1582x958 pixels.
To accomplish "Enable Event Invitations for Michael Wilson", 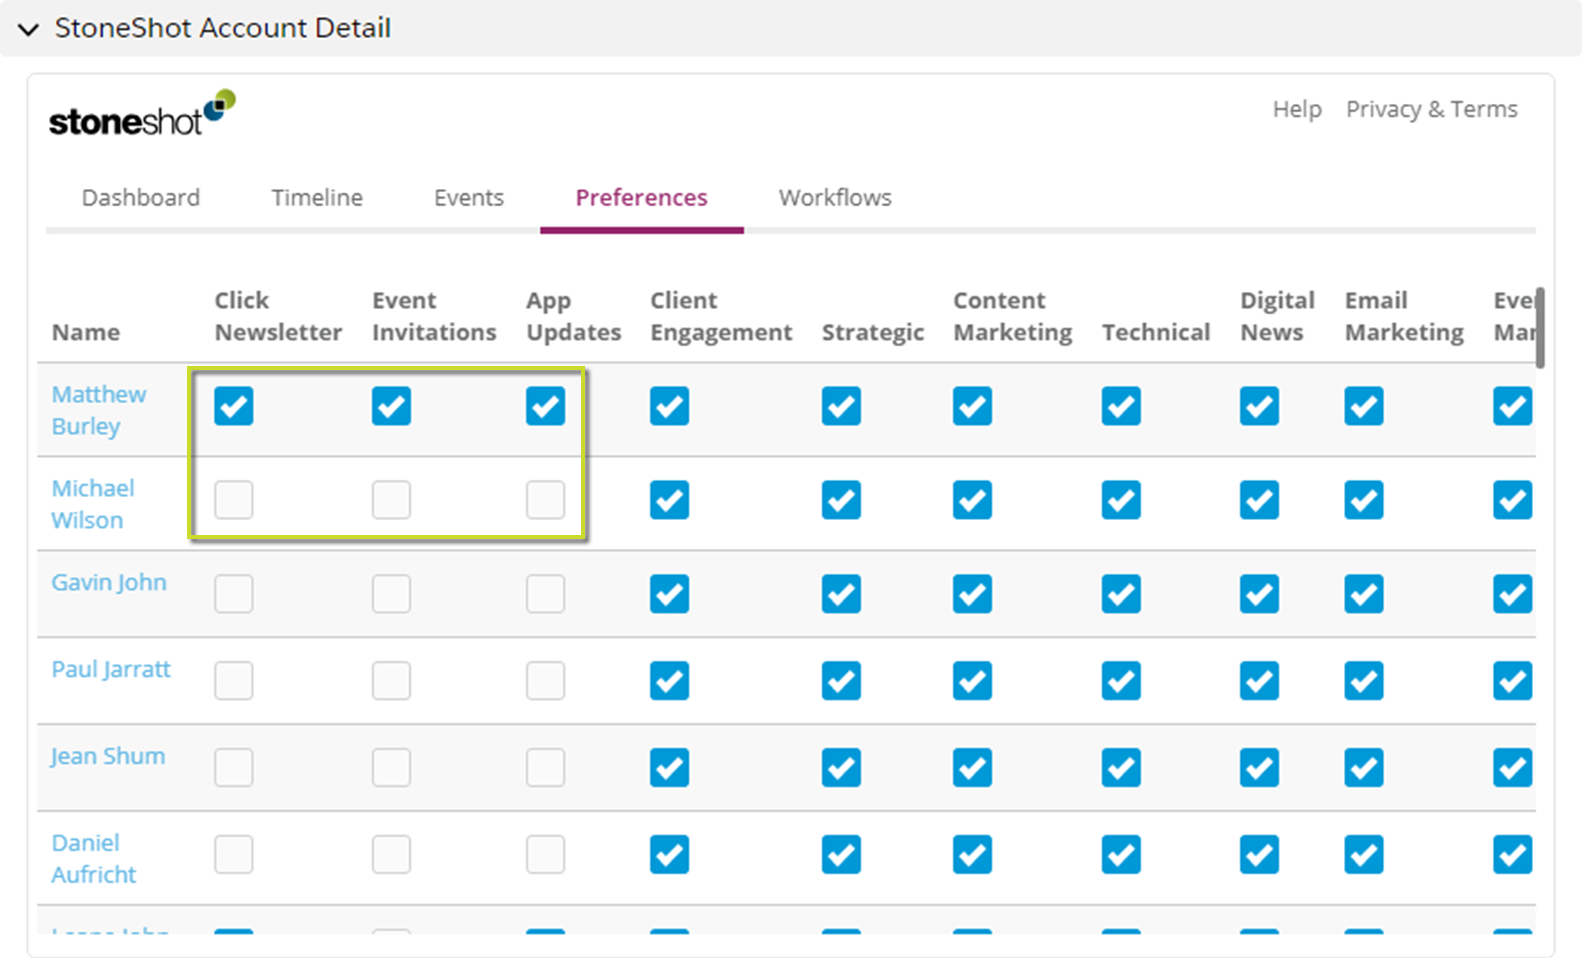I will pos(391,500).
